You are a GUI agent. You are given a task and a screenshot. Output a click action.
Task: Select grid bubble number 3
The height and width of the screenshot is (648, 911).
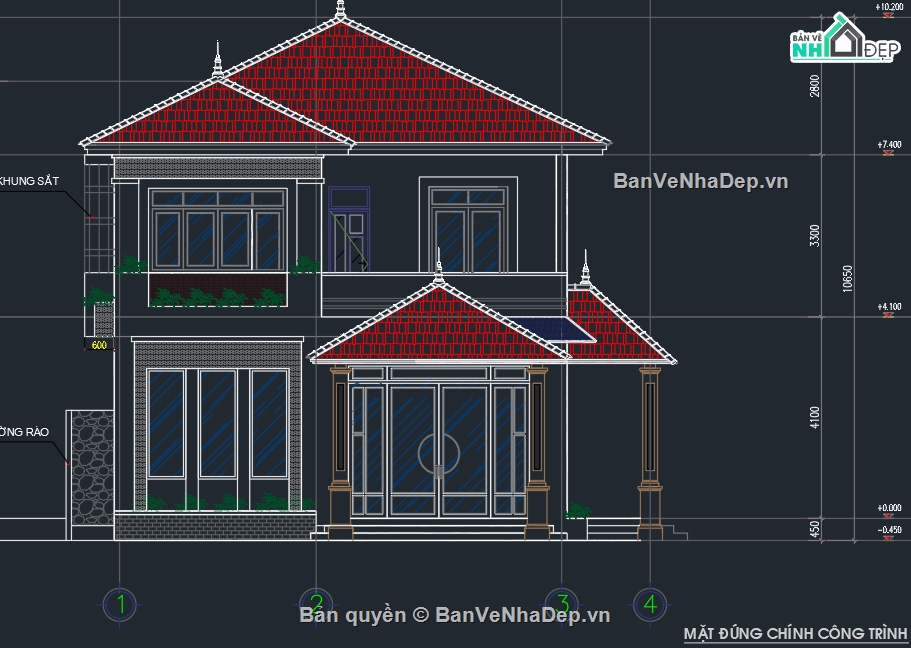pos(563,603)
